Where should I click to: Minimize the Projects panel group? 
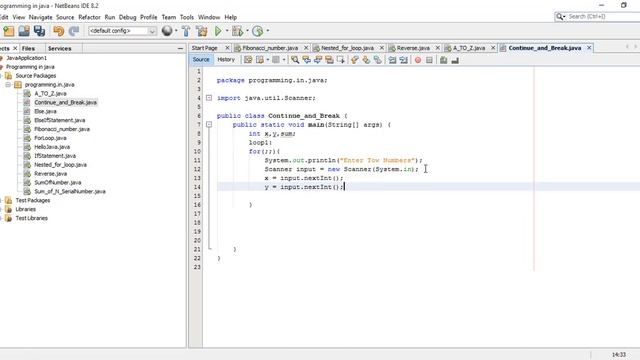pyautogui.click(x=180, y=49)
